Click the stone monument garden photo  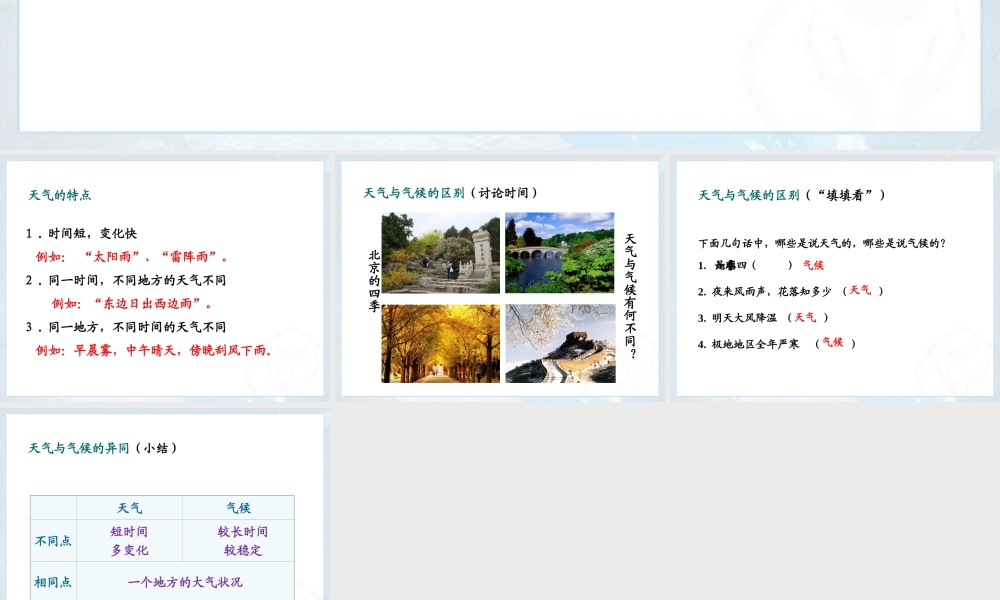click(441, 253)
